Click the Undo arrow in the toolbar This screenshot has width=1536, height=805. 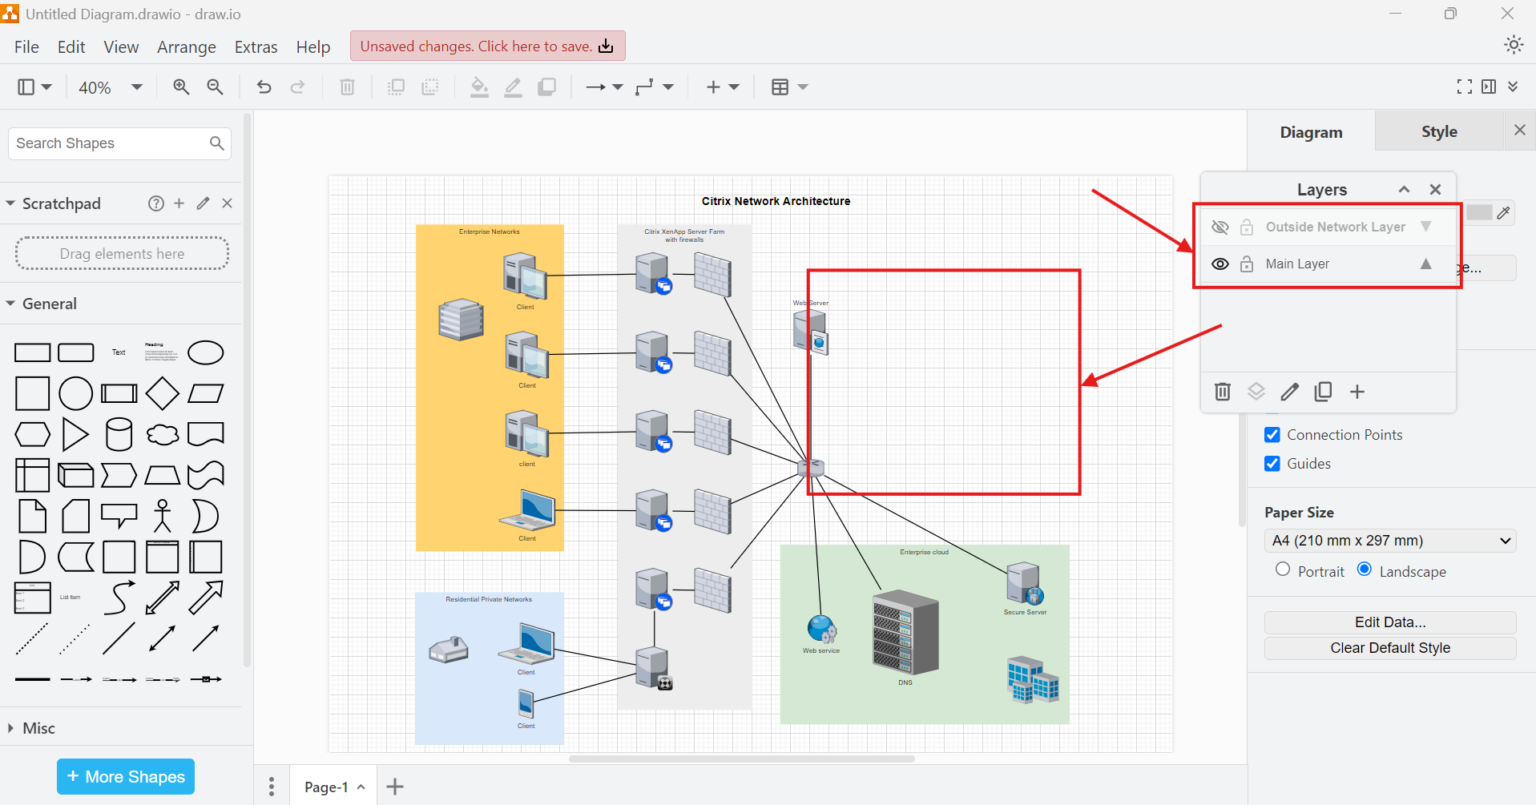263,87
